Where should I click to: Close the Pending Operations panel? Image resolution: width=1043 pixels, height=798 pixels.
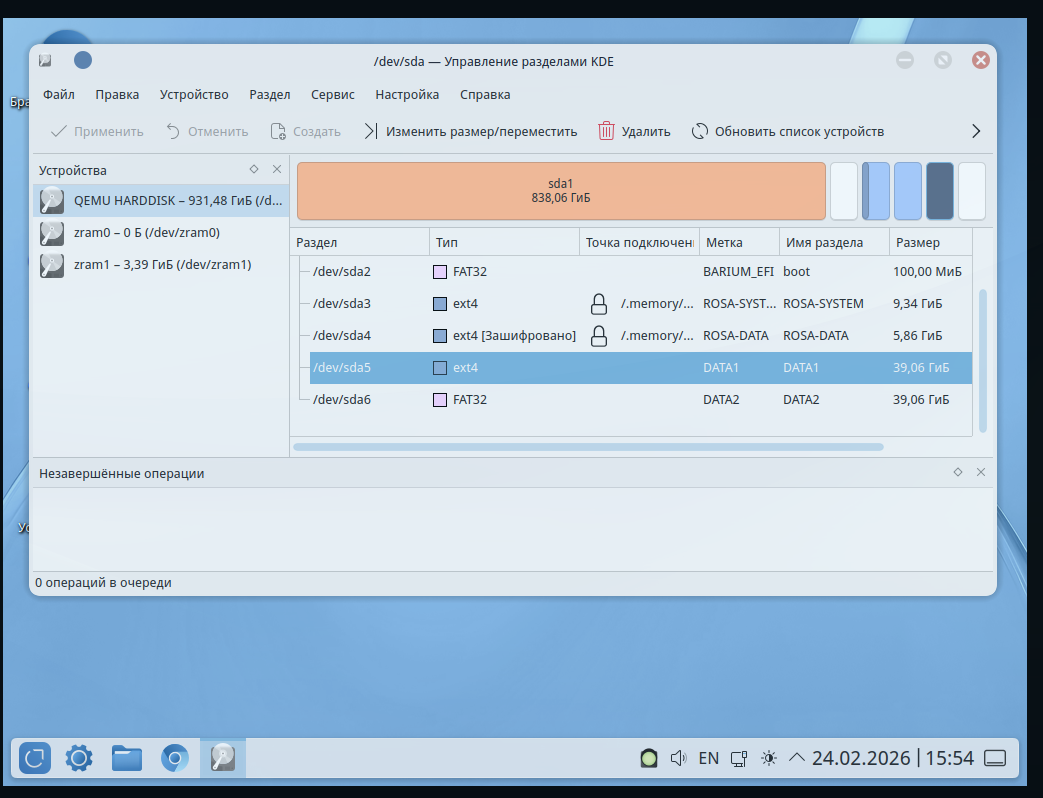point(980,472)
